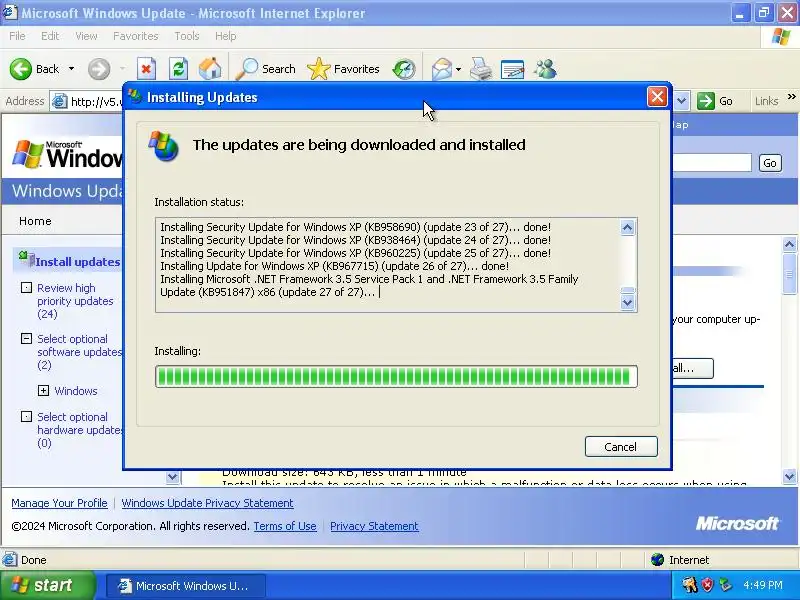Screen dimensions: 800x600
Task: Close the Installing Updates dialog
Action: [x=657, y=96]
